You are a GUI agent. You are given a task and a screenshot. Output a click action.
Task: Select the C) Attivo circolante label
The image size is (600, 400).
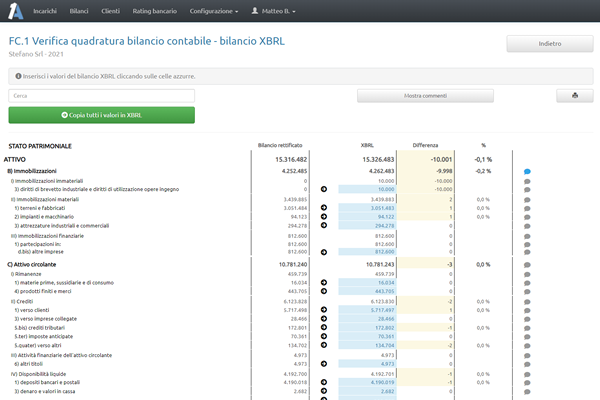[32, 264]
